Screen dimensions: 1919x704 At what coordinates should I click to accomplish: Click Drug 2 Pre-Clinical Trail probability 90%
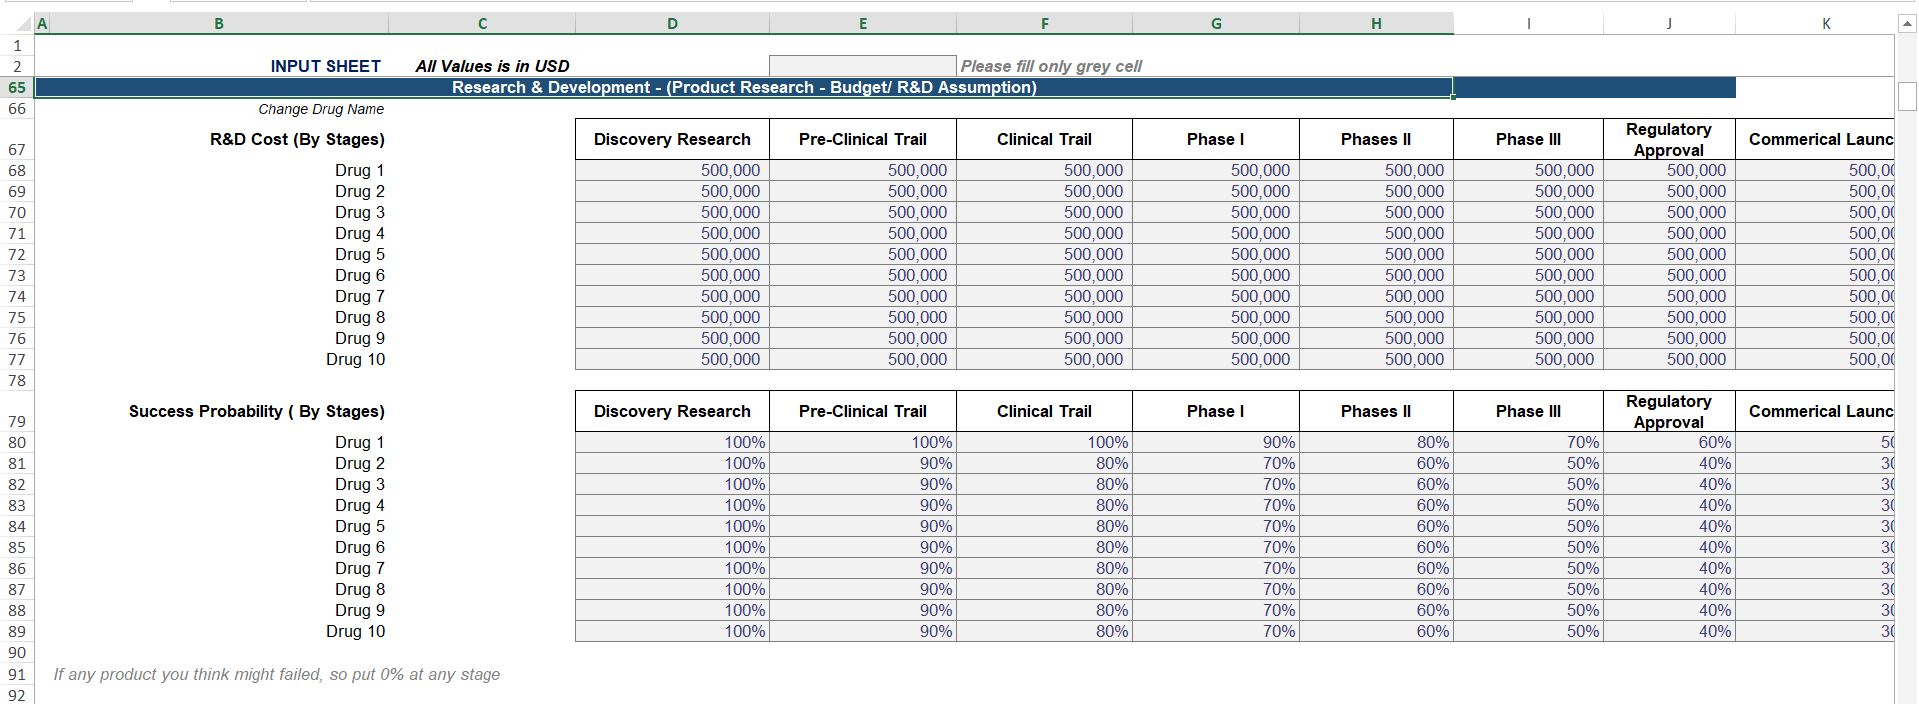[x=863, y=463]
